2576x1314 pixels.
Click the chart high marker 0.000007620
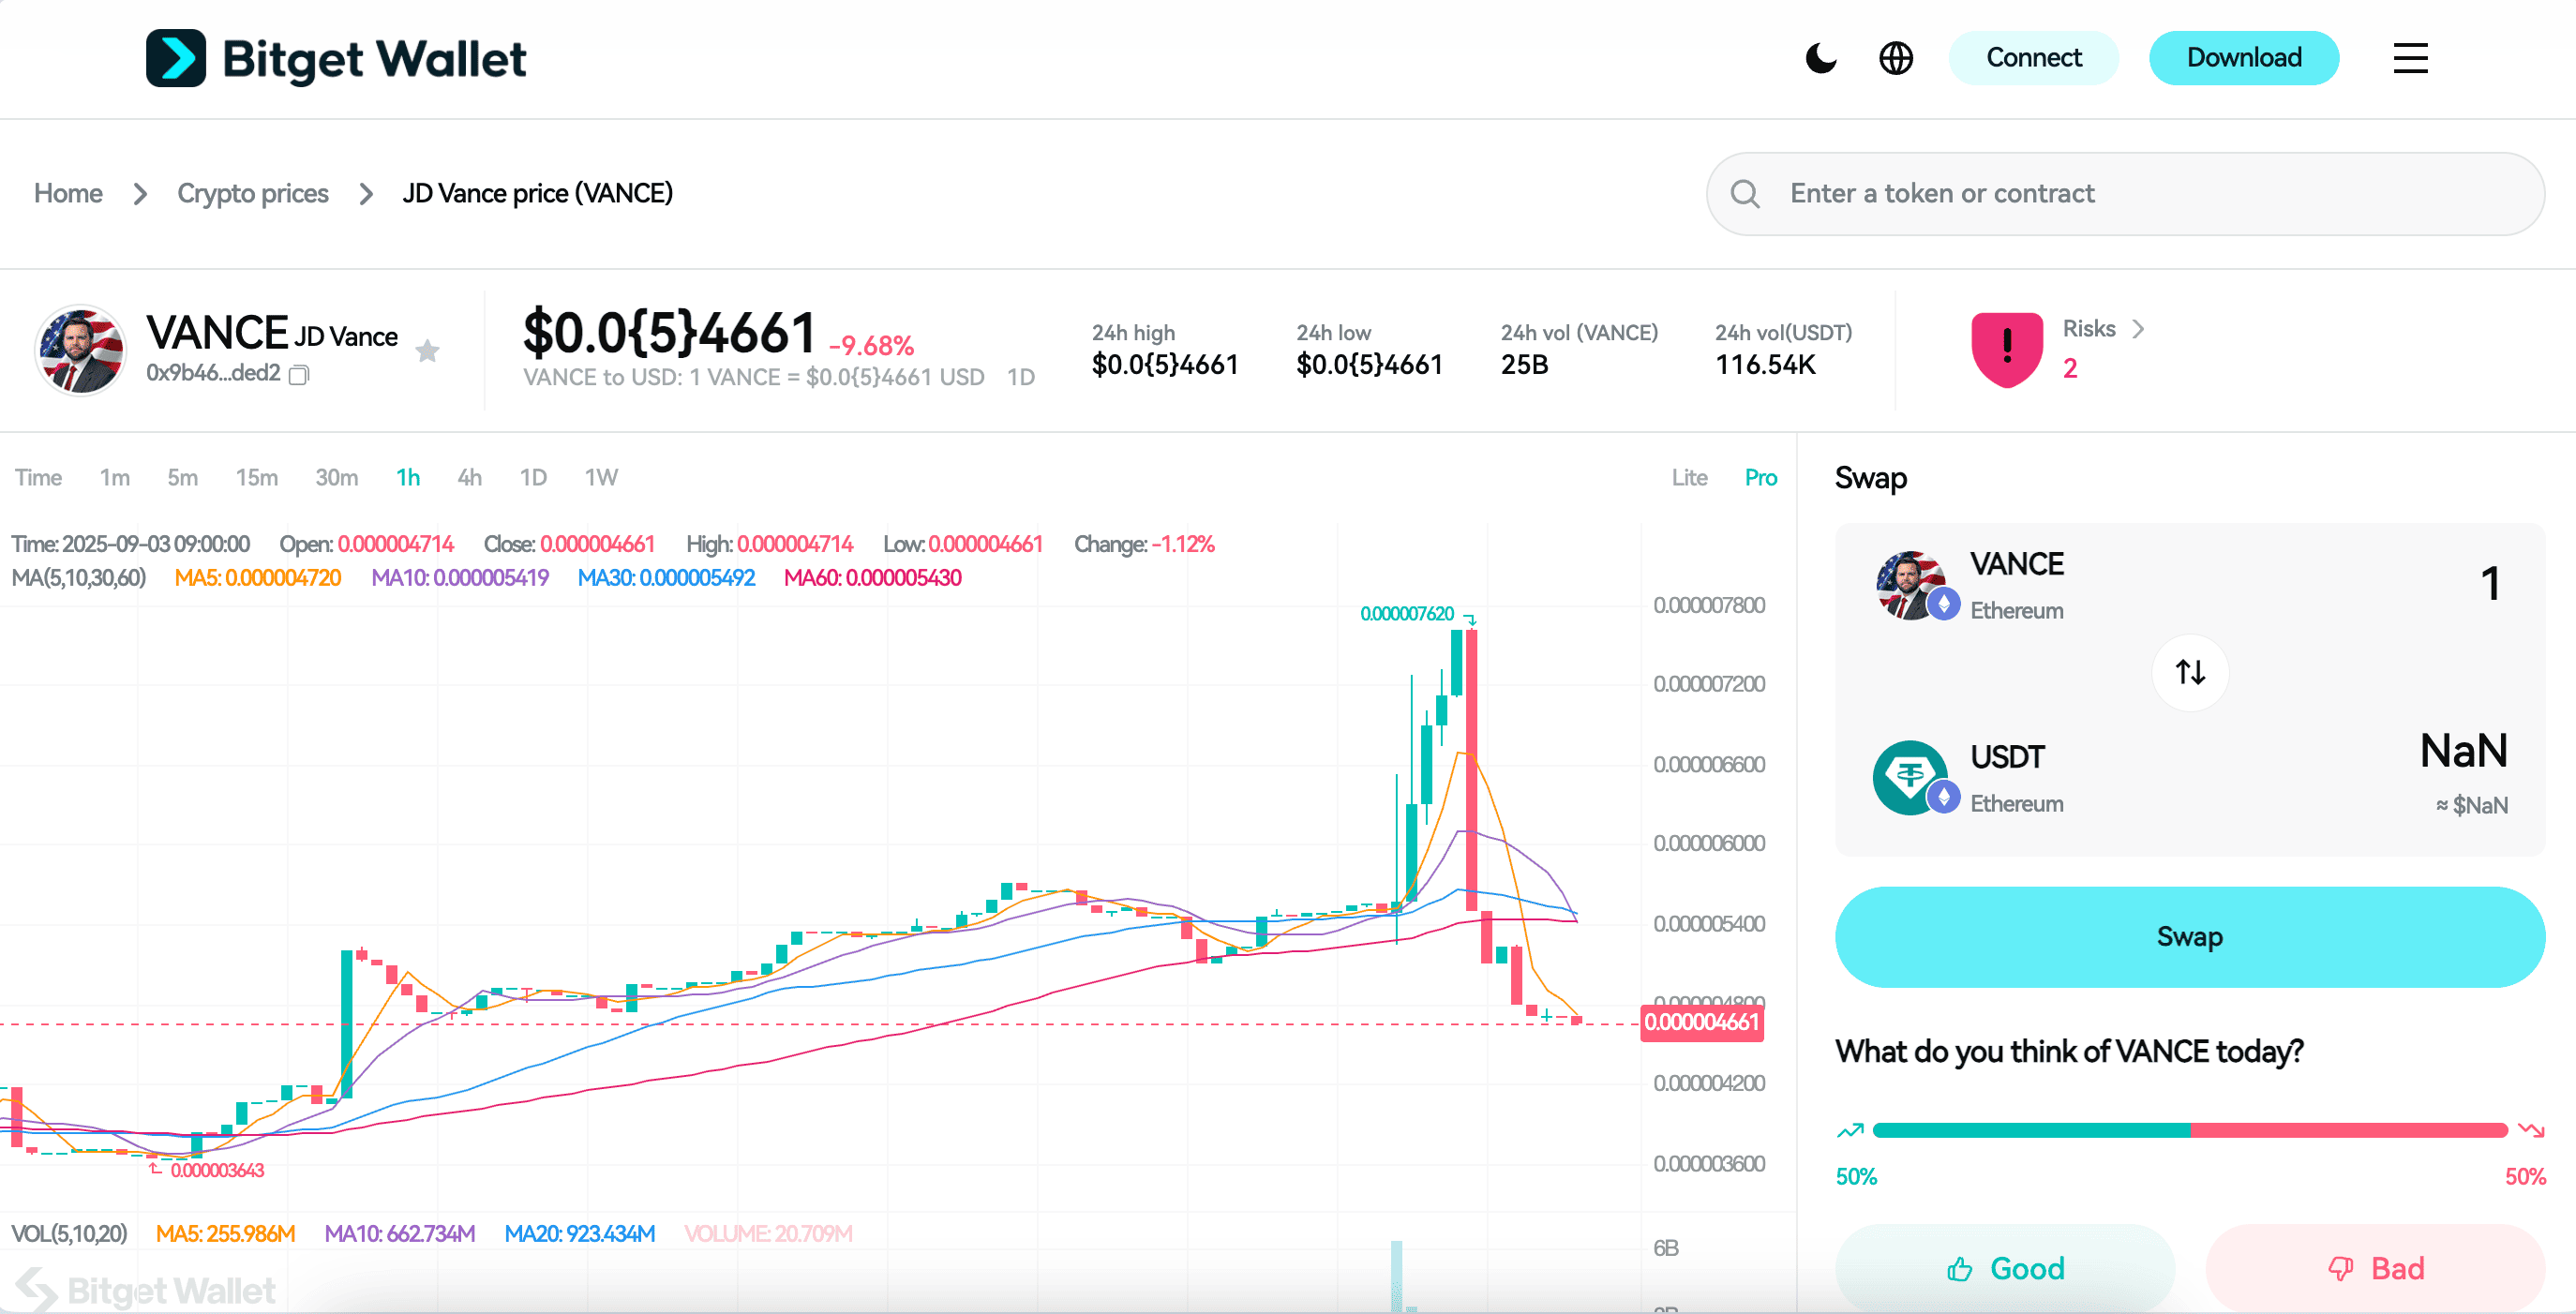tap(1407, 613)
